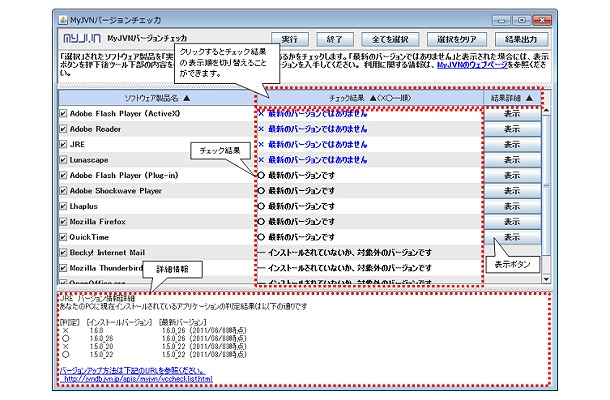
Task: Click 表示 button for Lhaplus row
Action: click(x=512, y=206)
